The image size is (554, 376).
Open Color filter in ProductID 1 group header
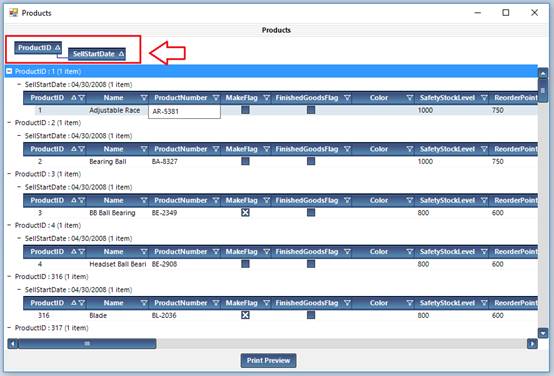click(409, 98)
